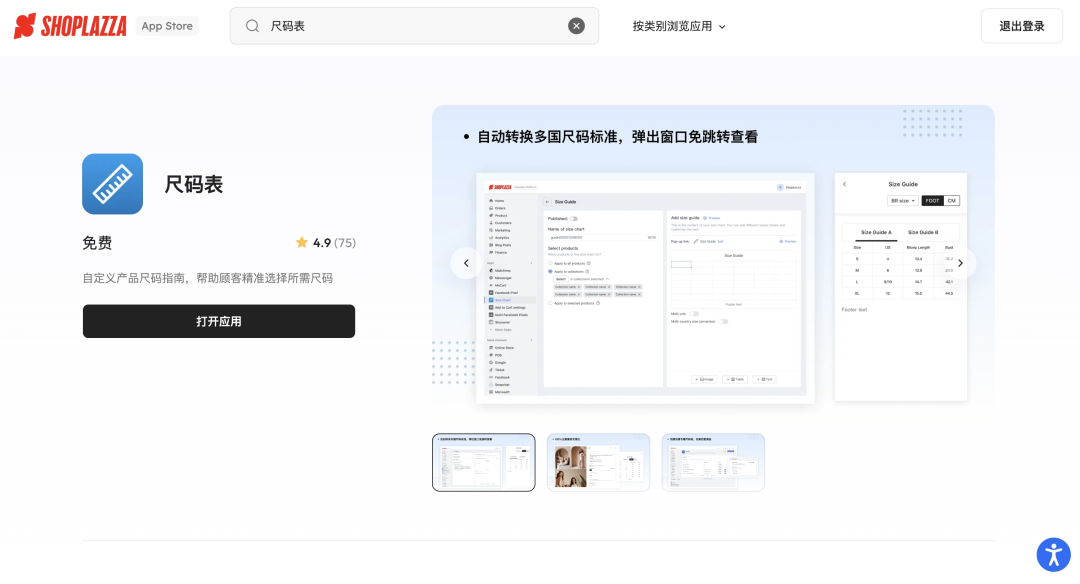Click the 4.9 (75) rating text

(x=334, y=242)
